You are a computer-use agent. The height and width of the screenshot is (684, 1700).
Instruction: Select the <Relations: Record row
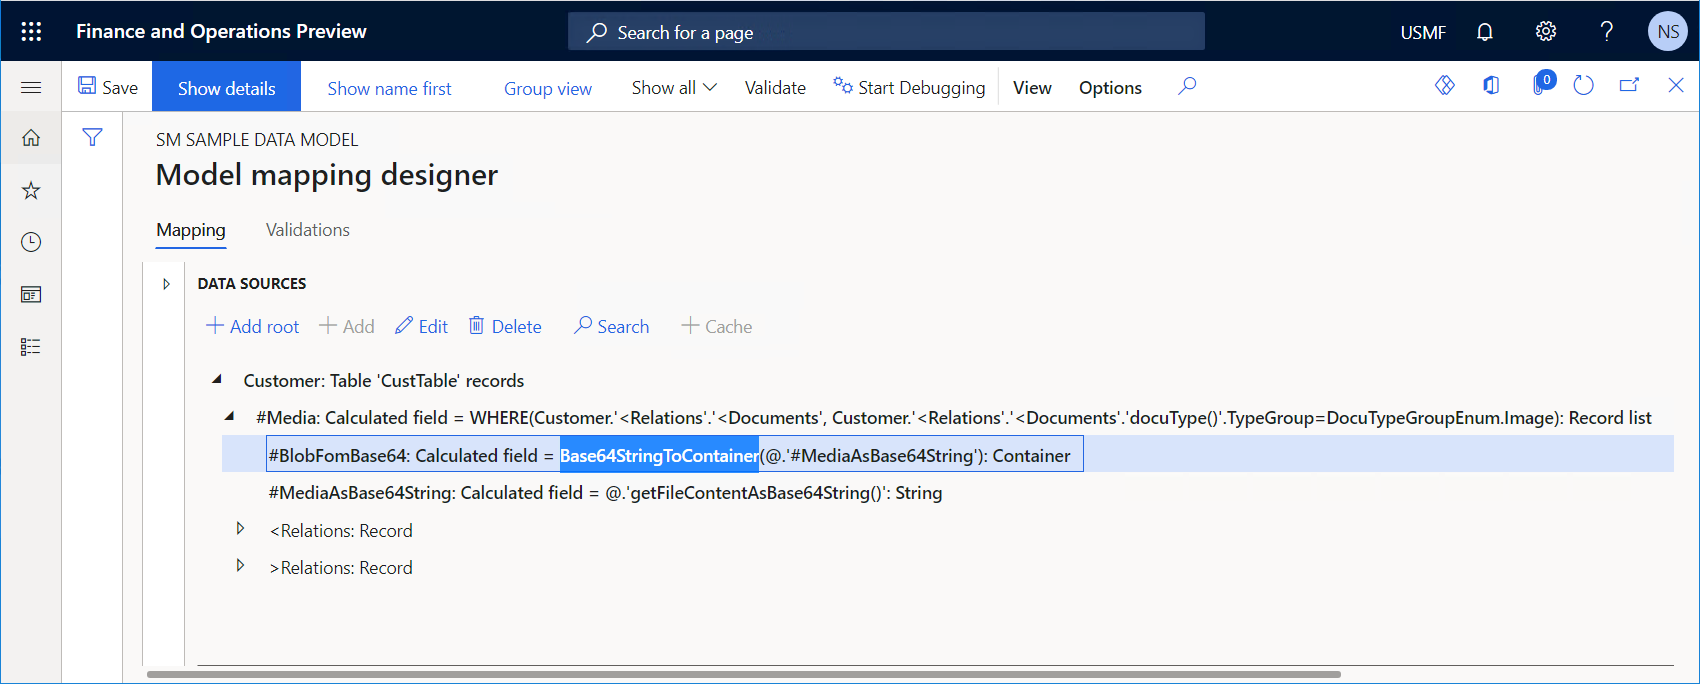pyautogui.click(x=341, y=531)
